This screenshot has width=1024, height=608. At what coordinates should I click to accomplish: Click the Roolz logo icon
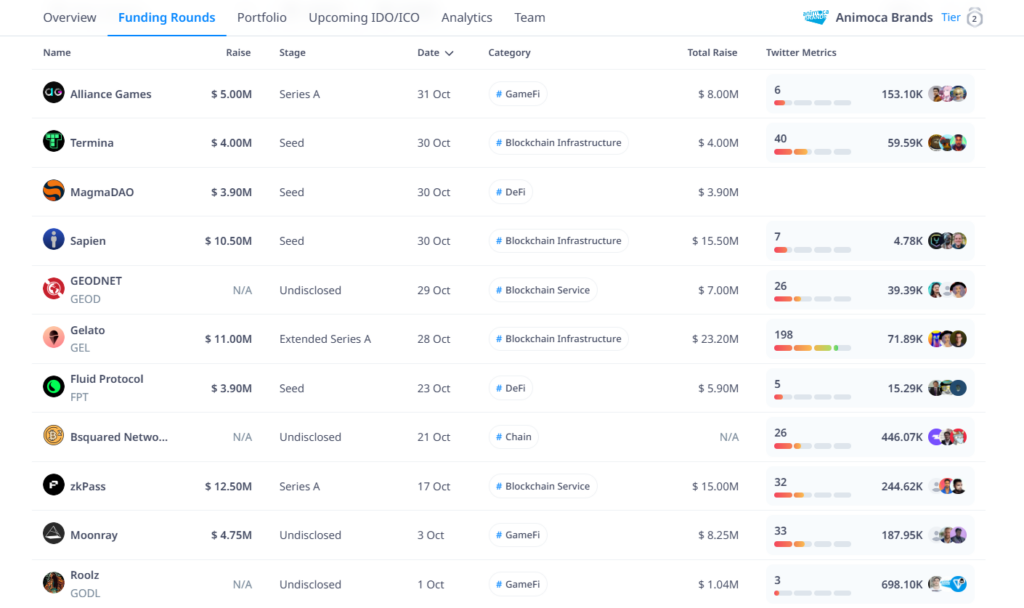pyautogui.click(x=54, y=583)
